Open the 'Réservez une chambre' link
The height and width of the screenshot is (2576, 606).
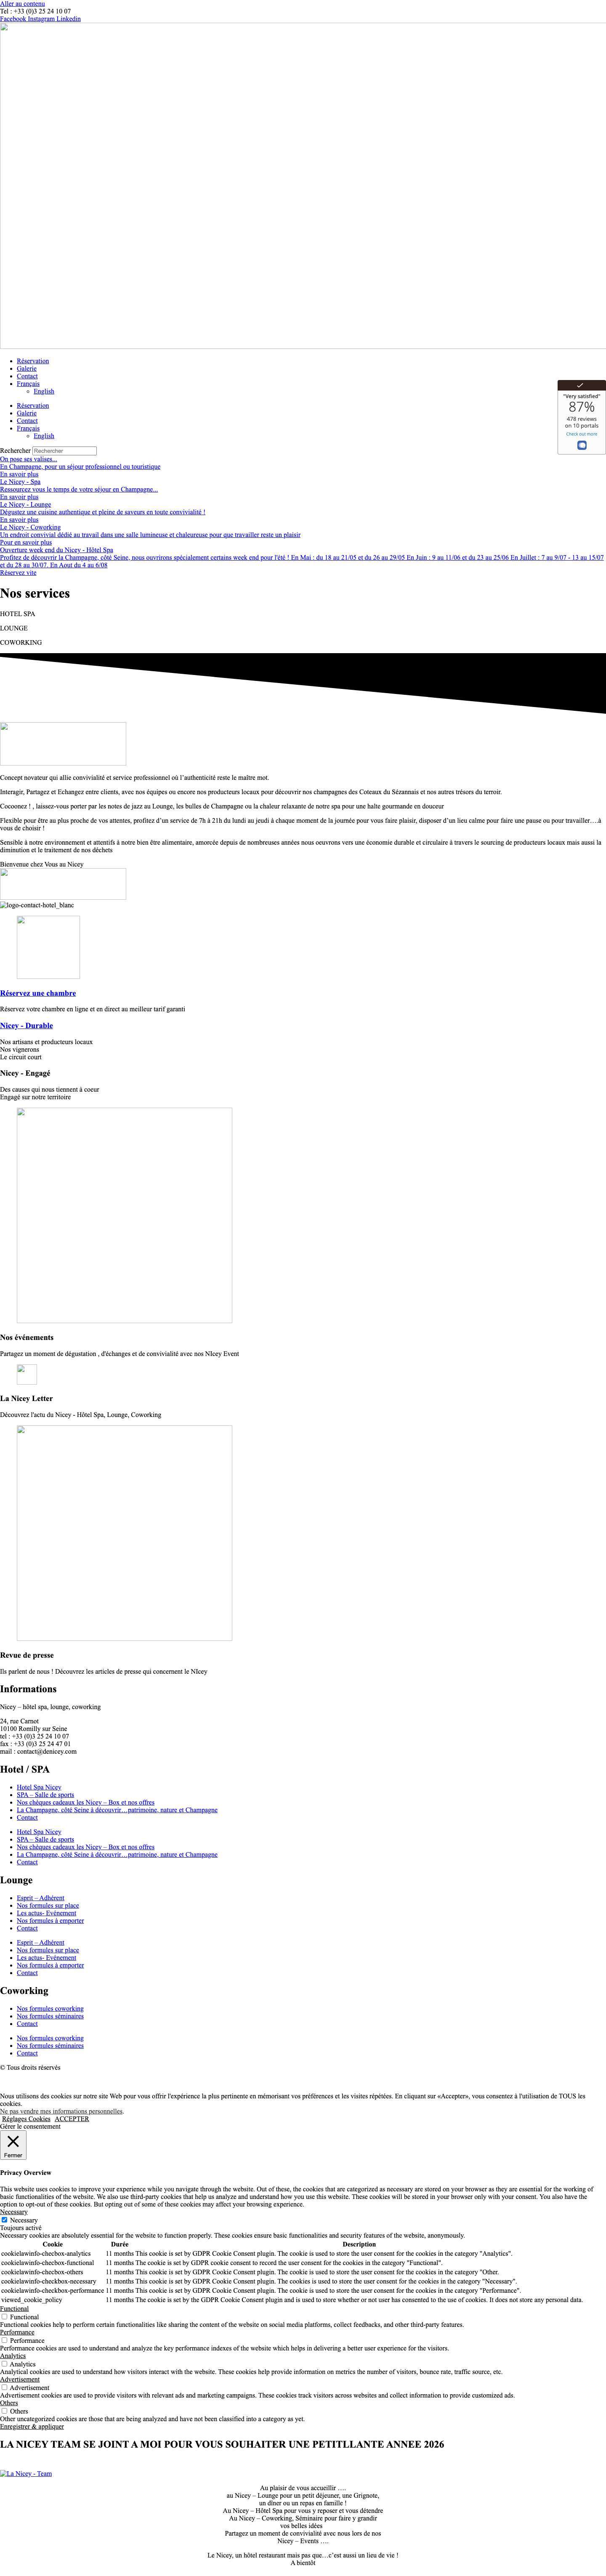pyautogui.click(x=38, y=994)
